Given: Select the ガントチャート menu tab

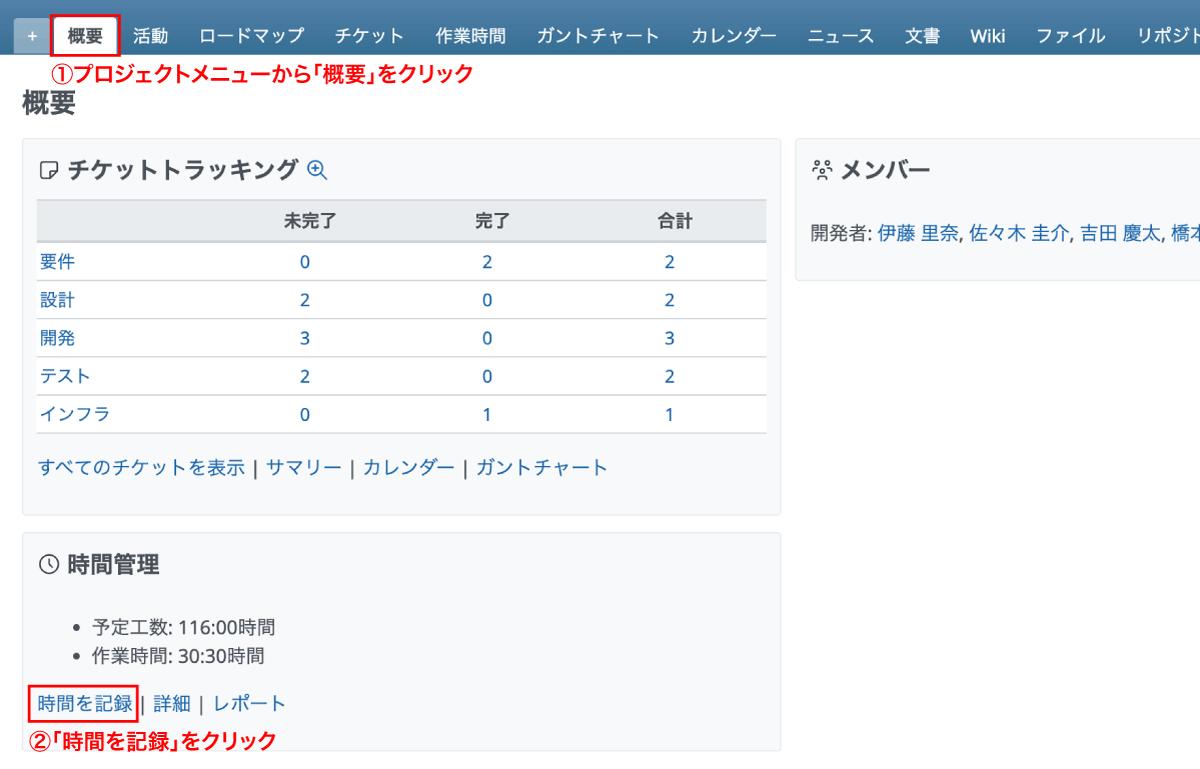Looking at the screenshot, I should click(x=598, y=36).
